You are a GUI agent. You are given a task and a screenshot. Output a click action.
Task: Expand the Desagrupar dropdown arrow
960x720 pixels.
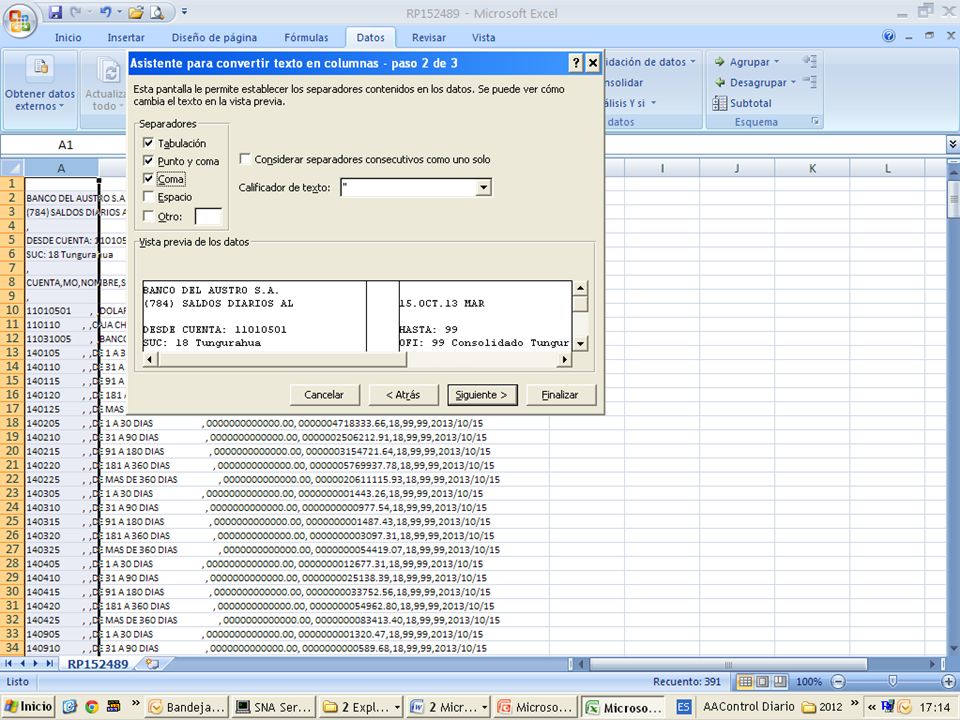tap(793, 82)
